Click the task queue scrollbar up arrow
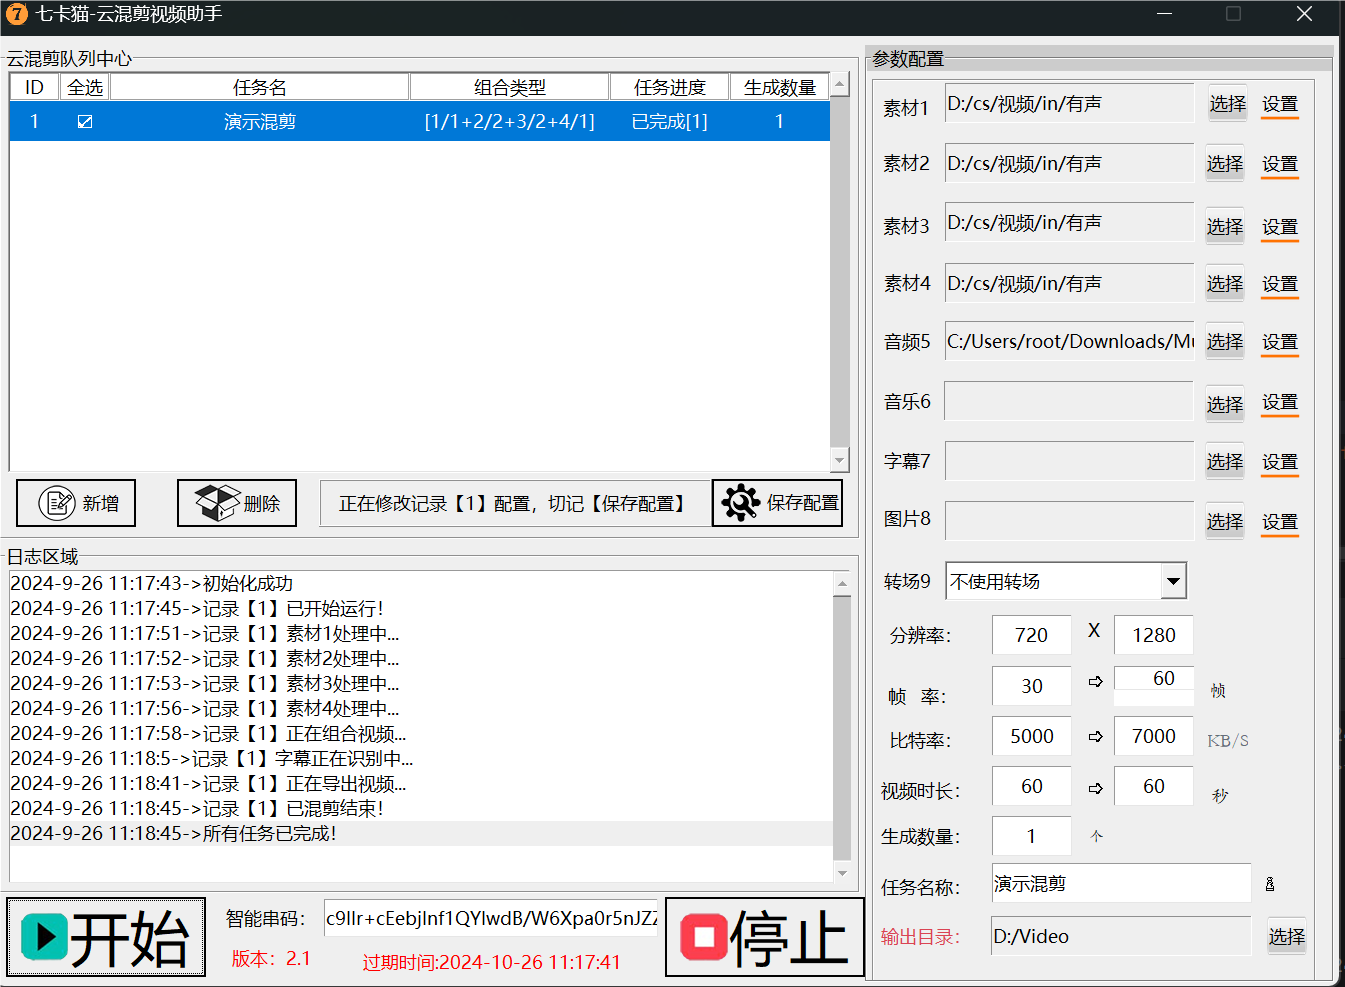Viewport: 1345px width, 987px height. point(840,84)
